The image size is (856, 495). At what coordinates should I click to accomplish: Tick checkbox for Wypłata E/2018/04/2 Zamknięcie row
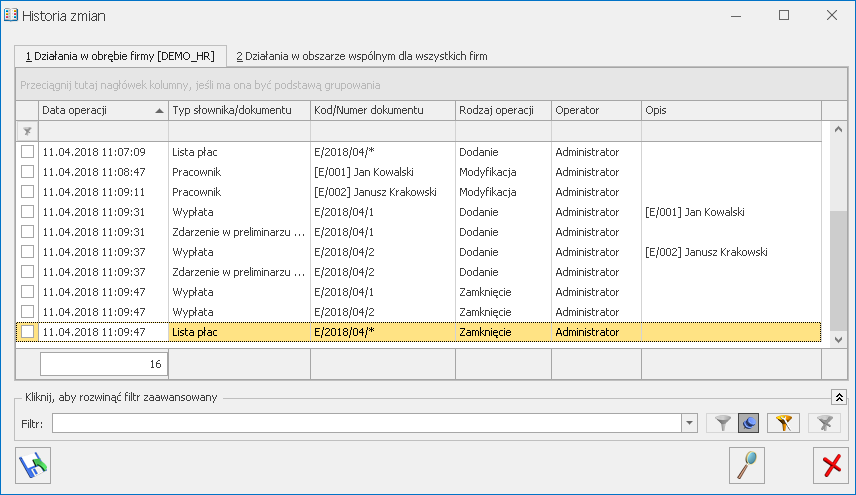pyautogui.click(x=27, y=312)
